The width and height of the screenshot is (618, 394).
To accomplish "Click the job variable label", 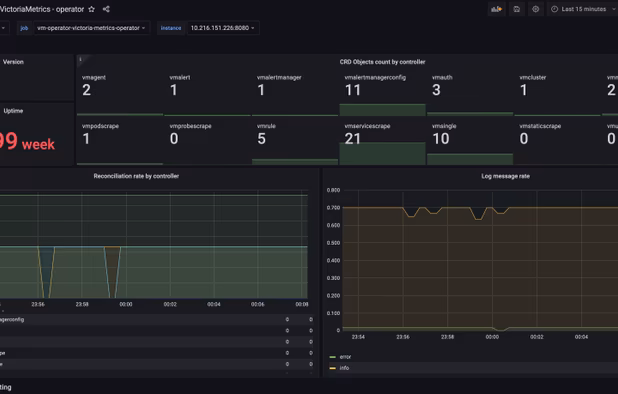I will coord(24,28).
